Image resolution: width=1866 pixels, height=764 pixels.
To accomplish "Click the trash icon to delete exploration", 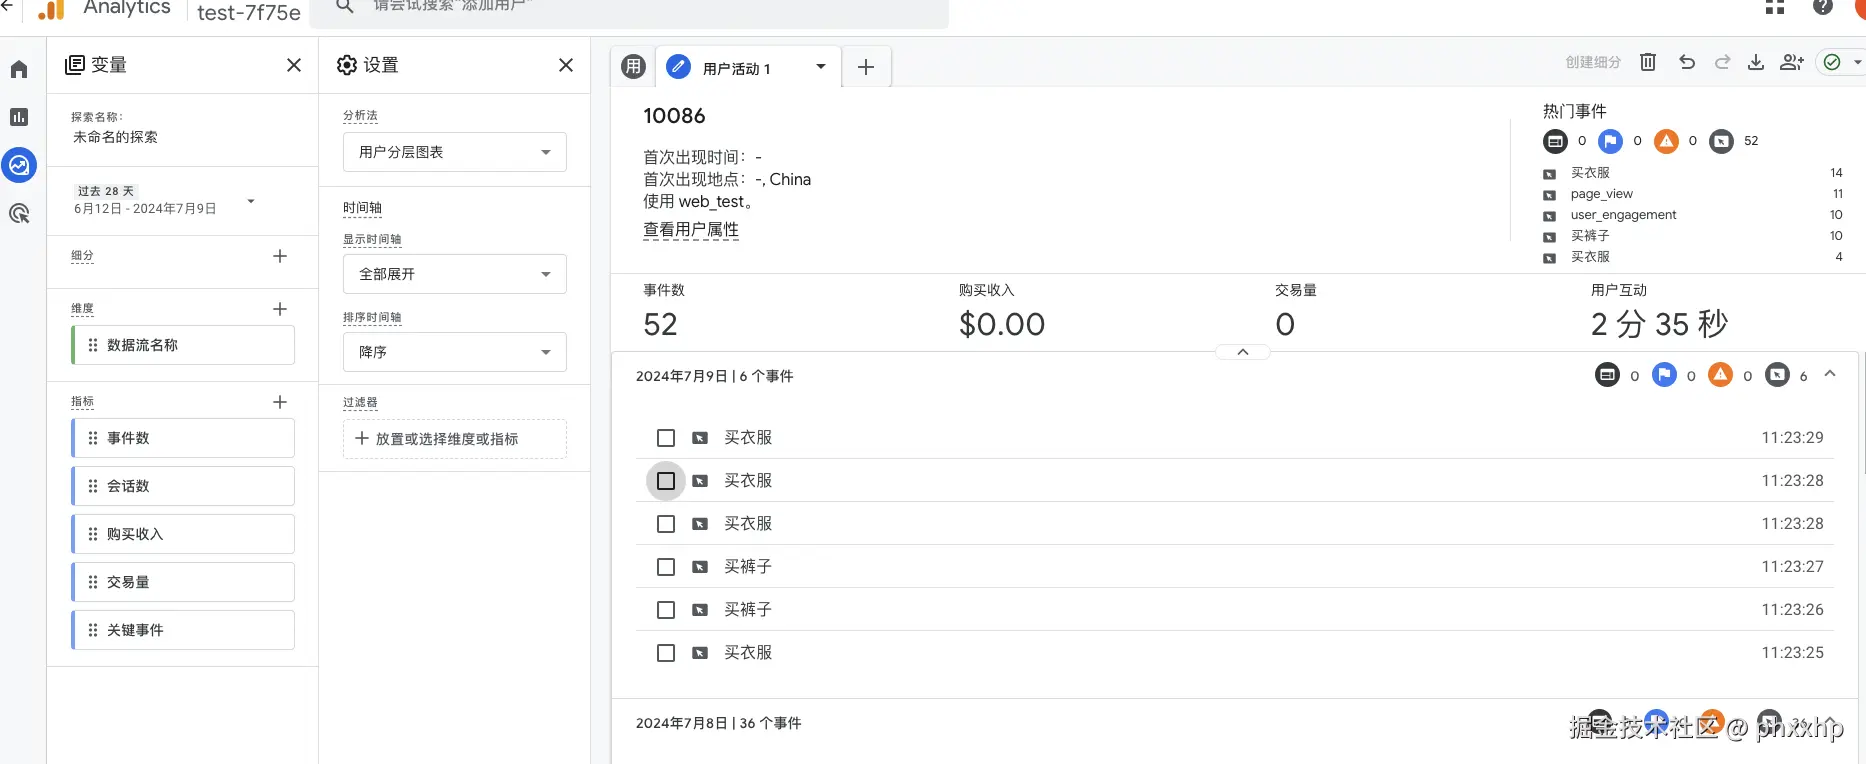I will coord(1648,62).
